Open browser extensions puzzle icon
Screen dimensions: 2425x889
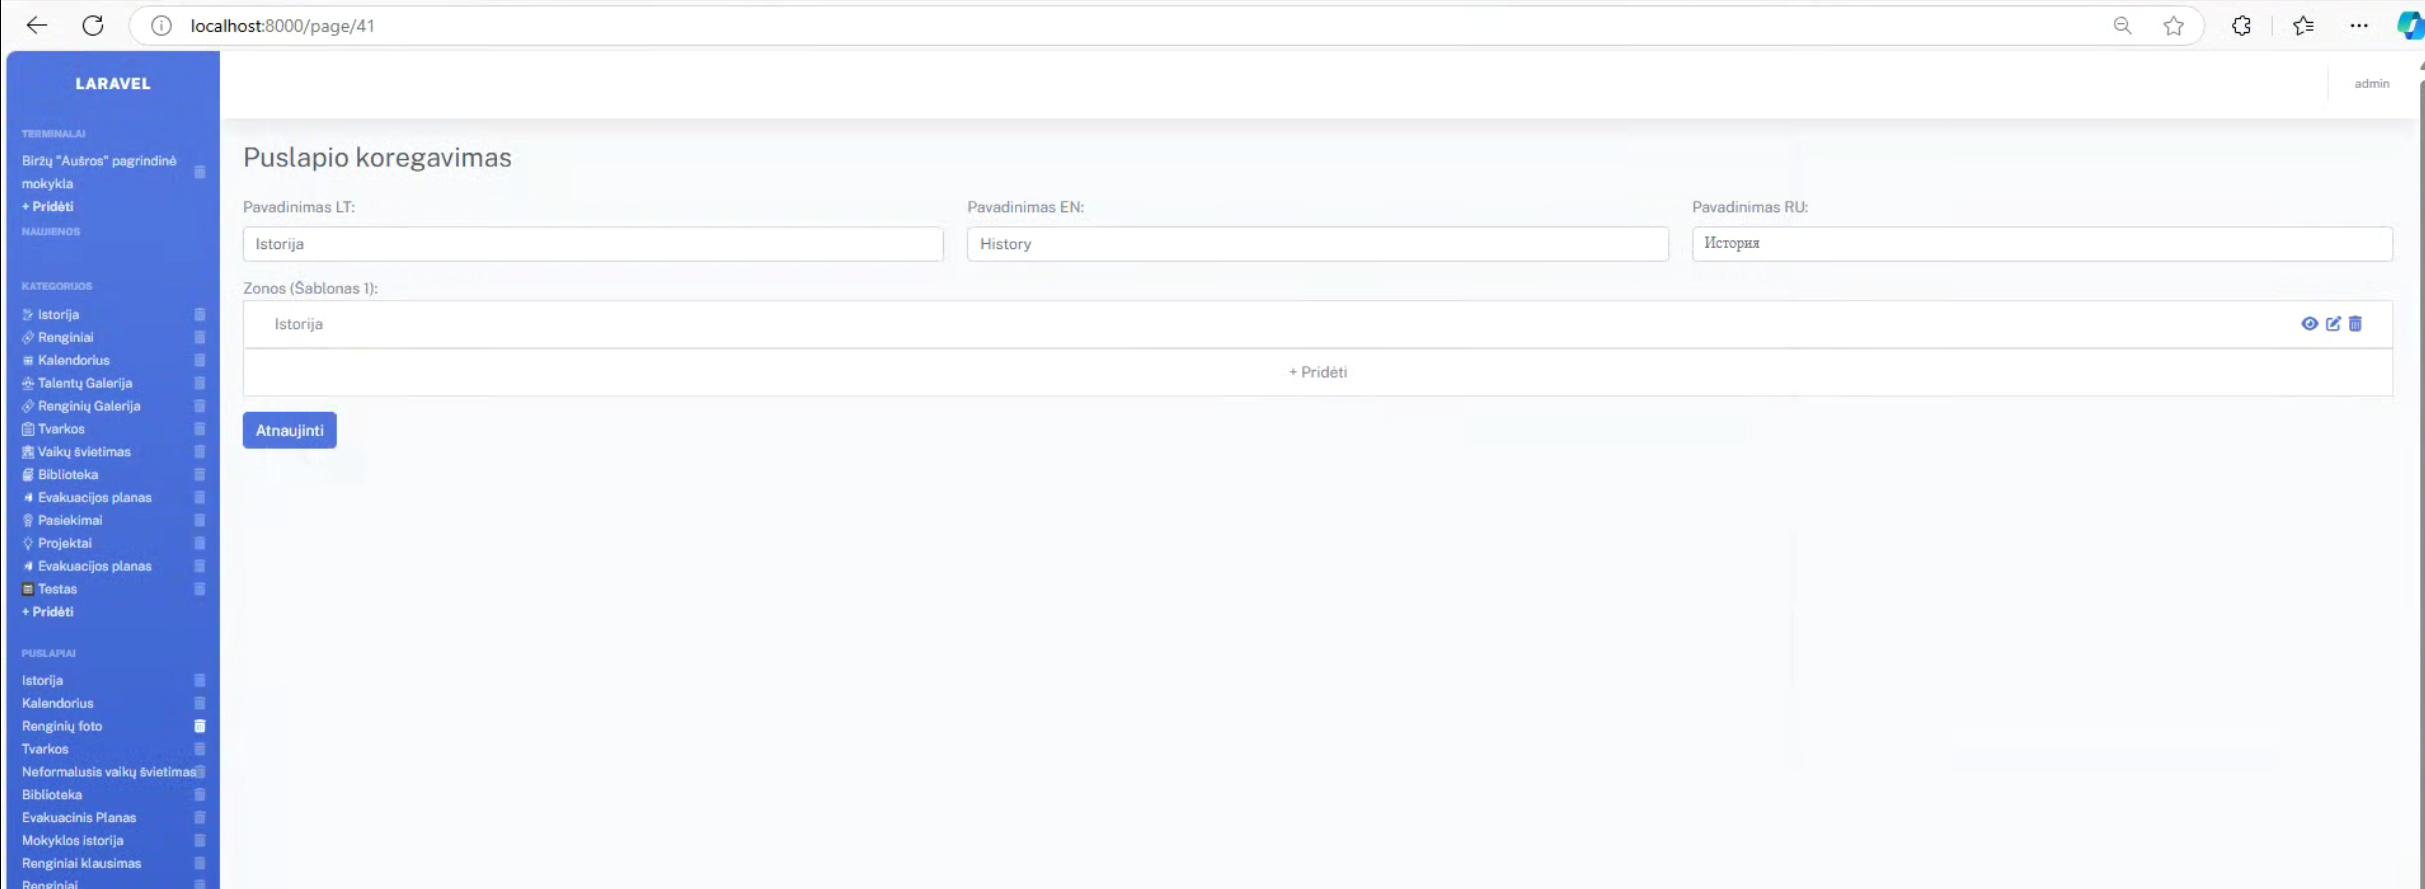click(2241, 26)
